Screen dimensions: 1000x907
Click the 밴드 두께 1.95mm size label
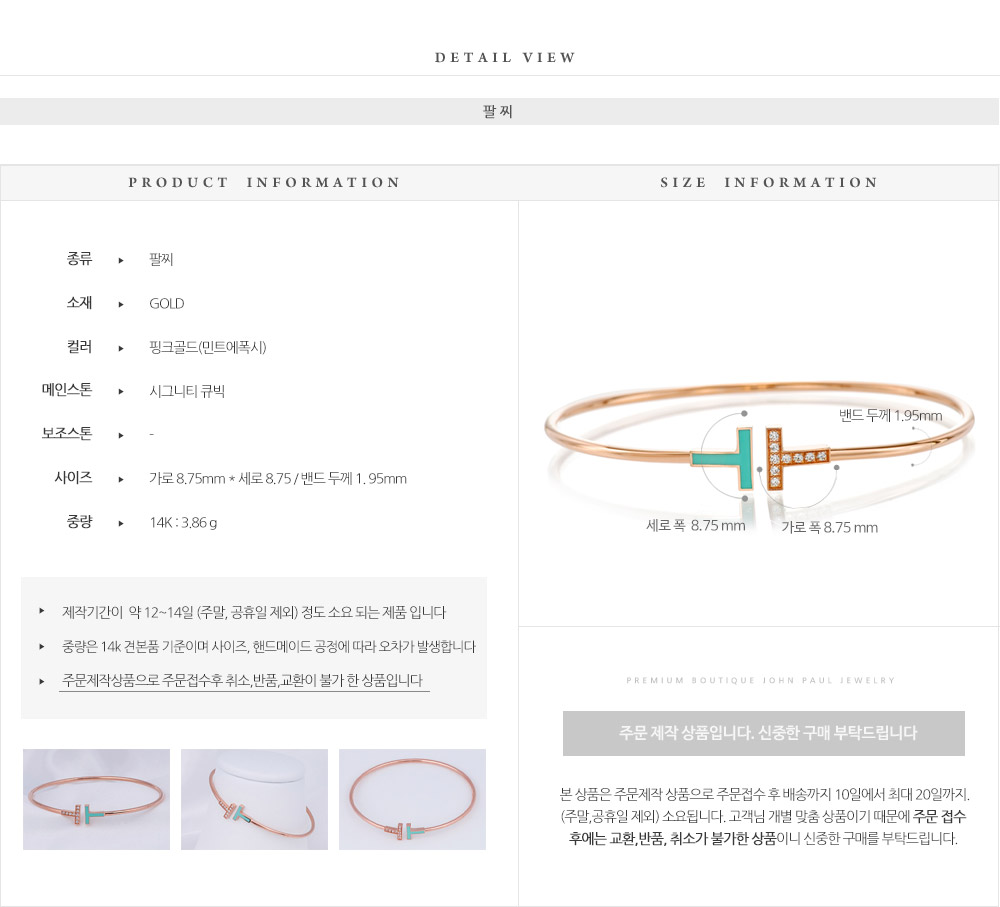tap(890, 416)
